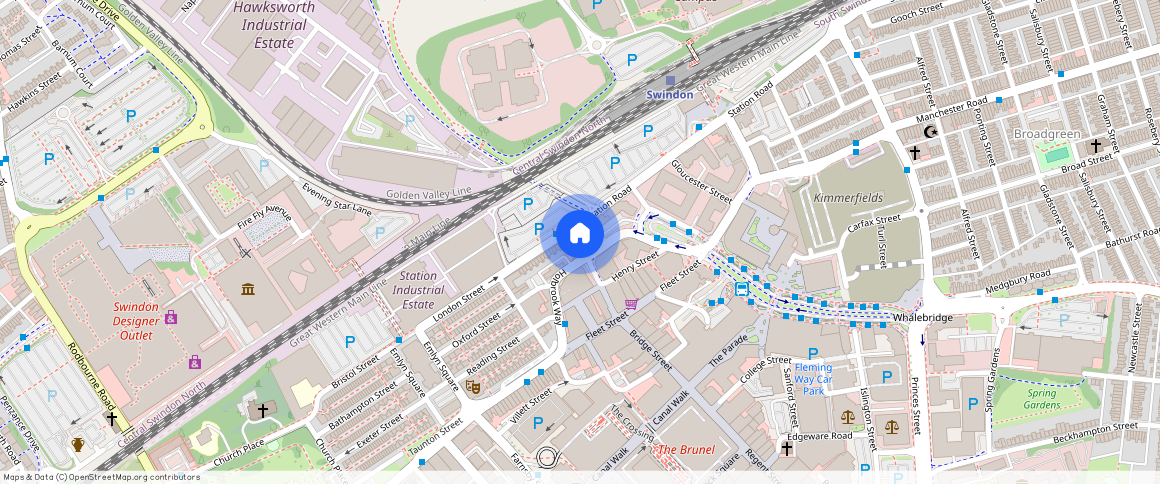Click the church cross beside Church Place
Image resolution: width=1160 pixels, height=484 pixels.
263,410
